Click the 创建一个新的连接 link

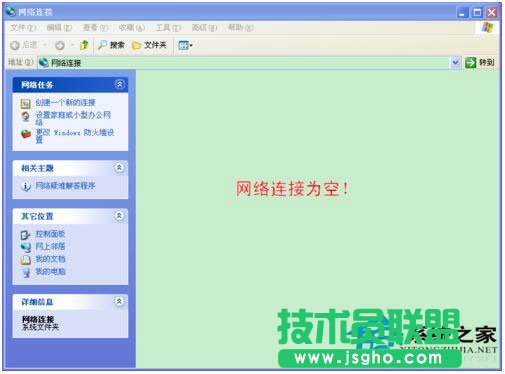65,103
